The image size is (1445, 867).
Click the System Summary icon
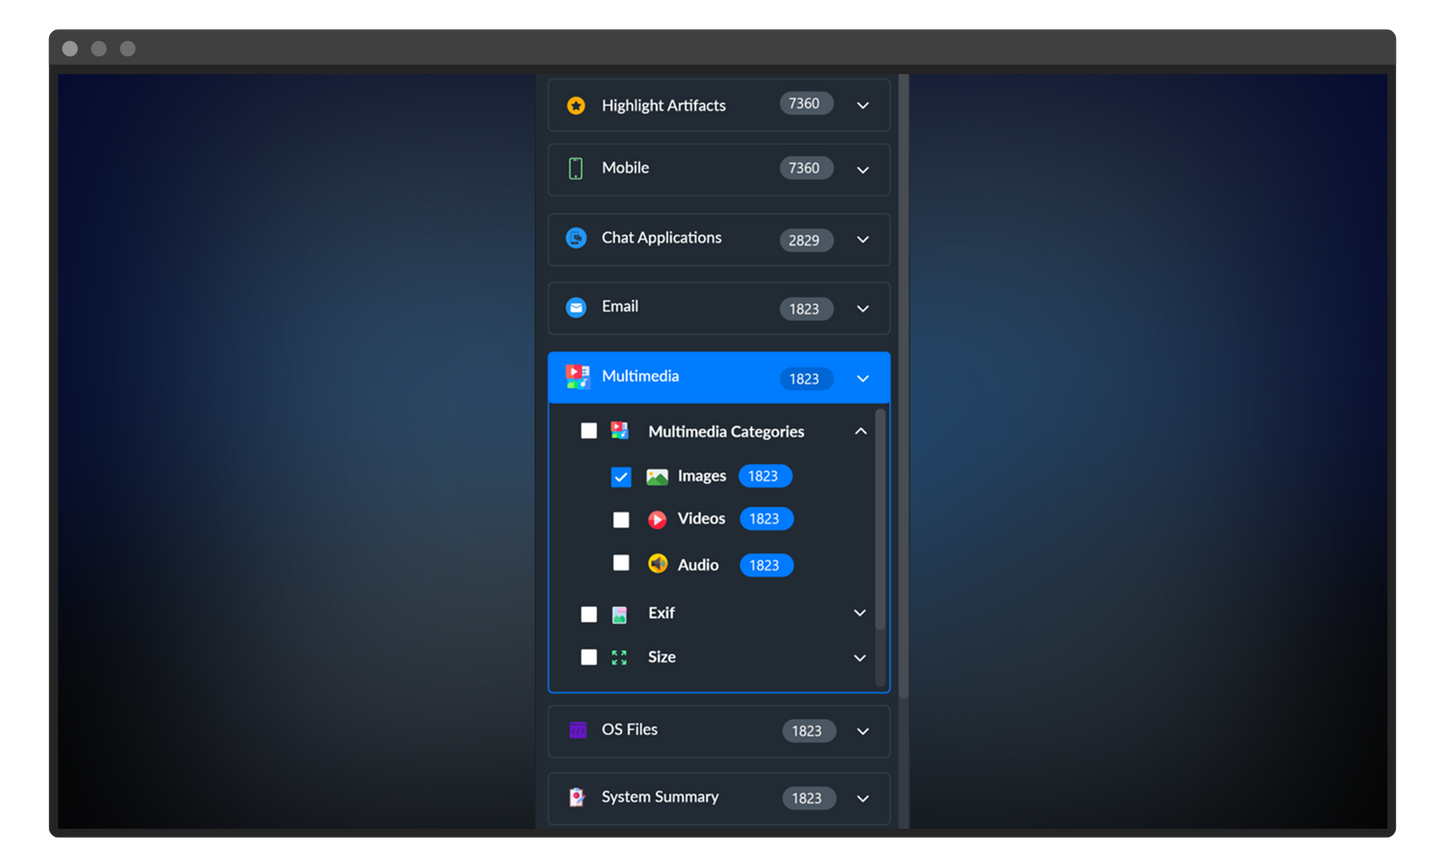(x=577, y=797)
